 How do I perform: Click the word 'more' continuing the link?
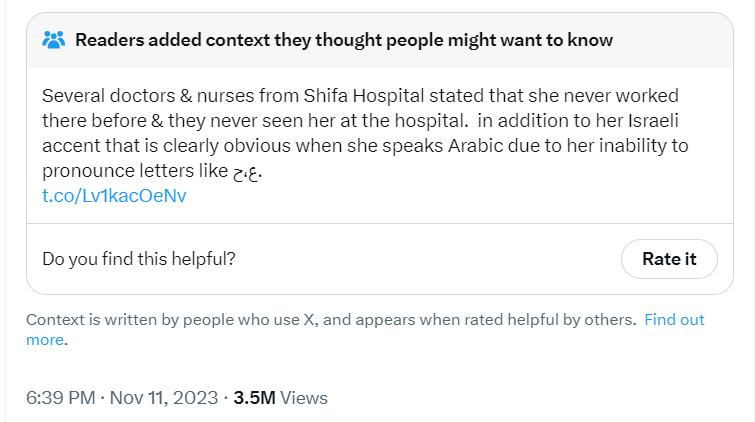45,340
